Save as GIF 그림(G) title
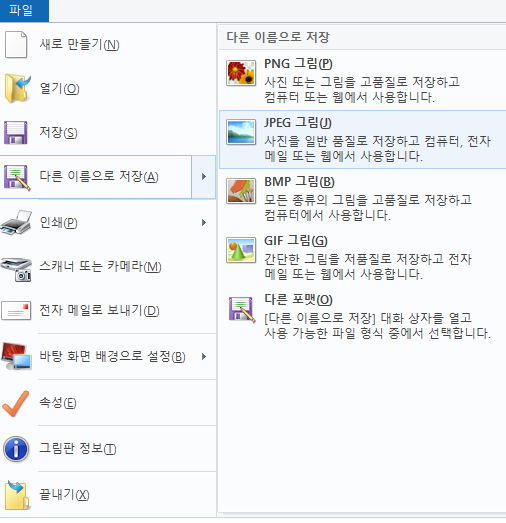The height and width of the screenshot is (523, 506). (x=296, y=240)
